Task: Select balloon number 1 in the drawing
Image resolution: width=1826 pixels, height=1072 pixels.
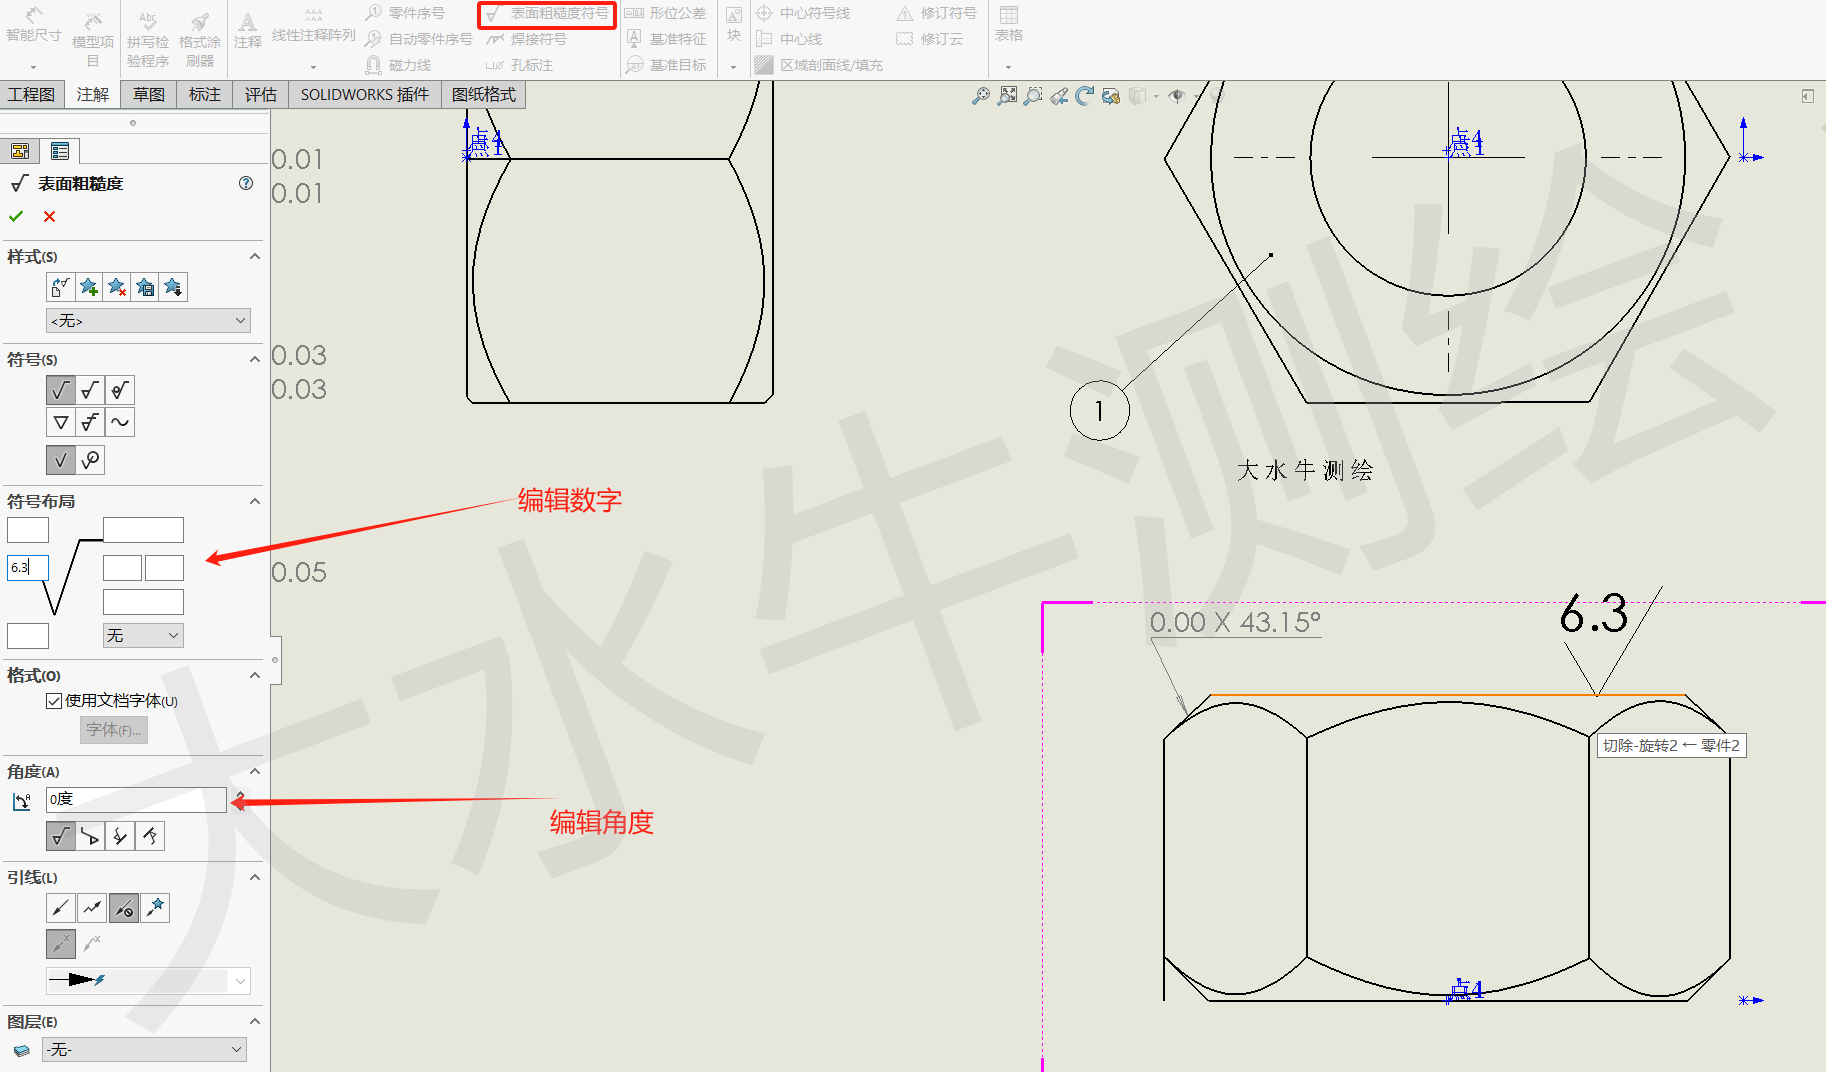Action: point(1099,410)
